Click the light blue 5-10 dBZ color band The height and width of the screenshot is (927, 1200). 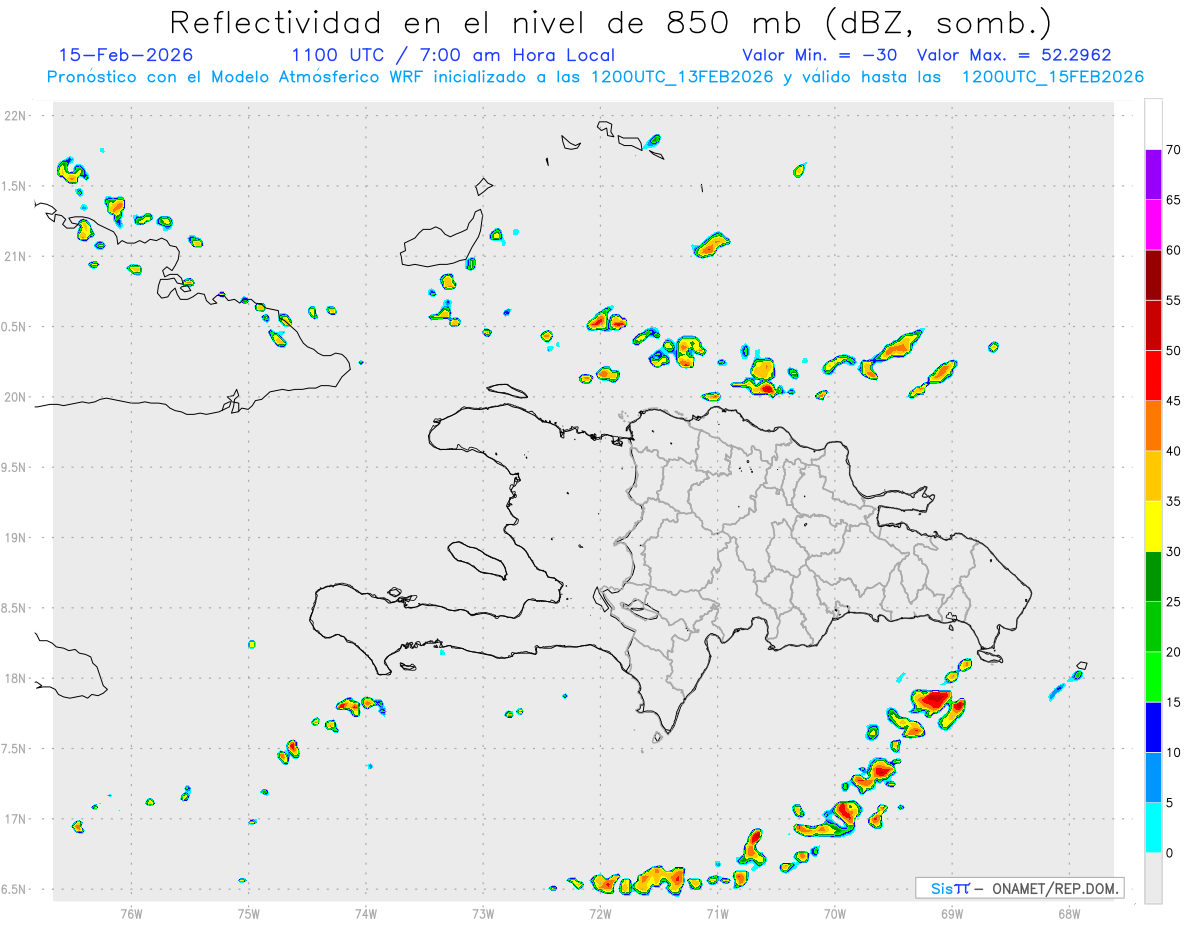tap(1154, 778)
